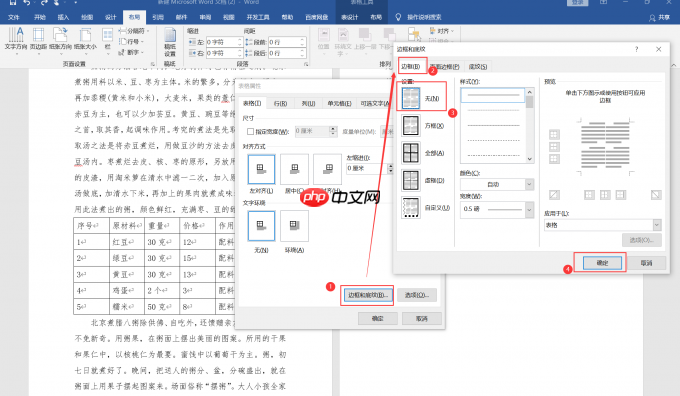Switch to the 引用 ribbon tab

[x=158, y=17]
